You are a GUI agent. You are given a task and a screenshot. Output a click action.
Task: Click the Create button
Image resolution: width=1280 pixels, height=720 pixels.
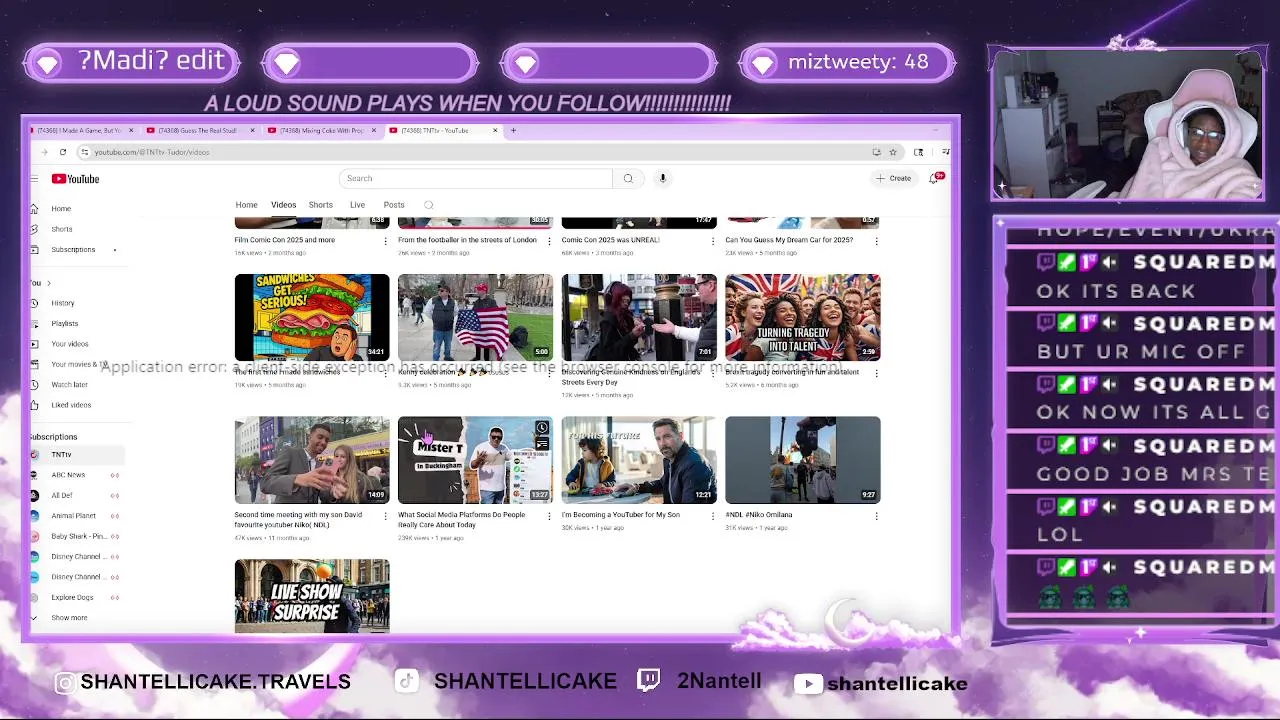point(893,178)
